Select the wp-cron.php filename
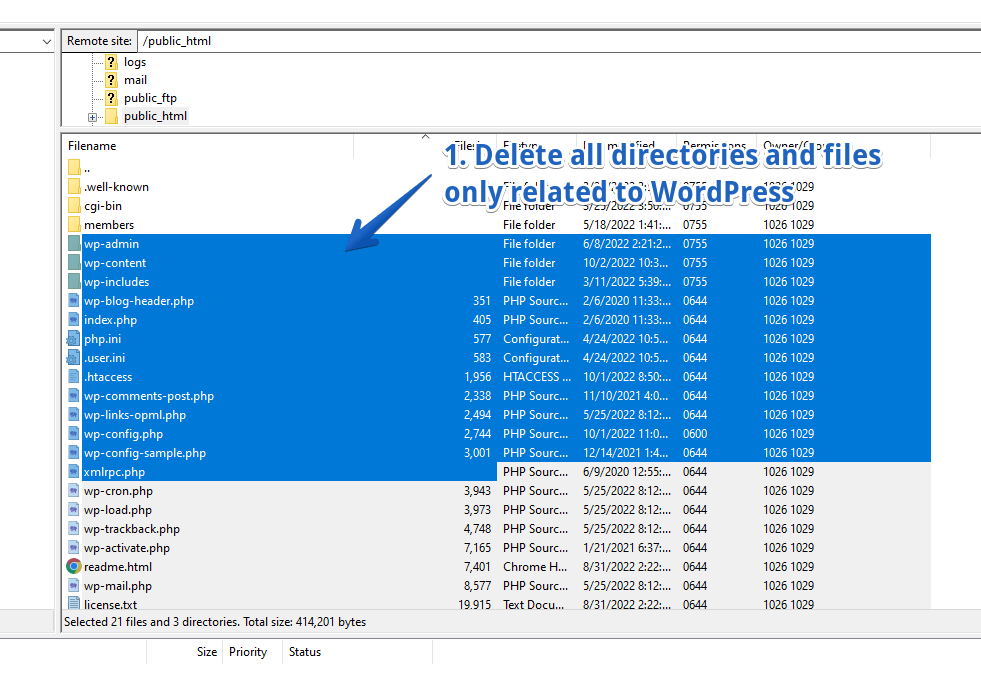The image size is (981, 700). tap(118, 491)
